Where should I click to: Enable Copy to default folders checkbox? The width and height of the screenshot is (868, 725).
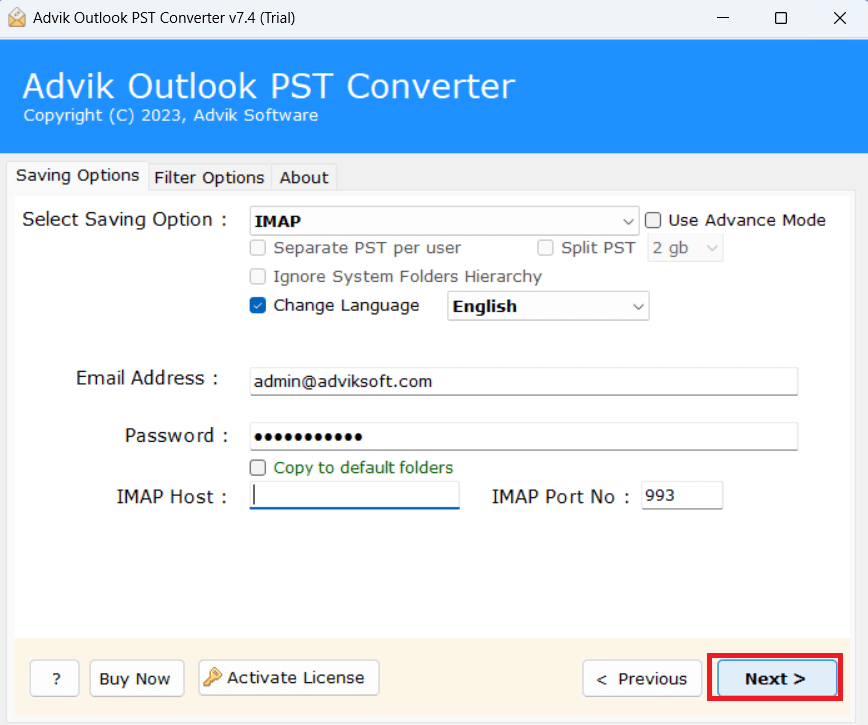pyautogui.click(x=257, y=468)
